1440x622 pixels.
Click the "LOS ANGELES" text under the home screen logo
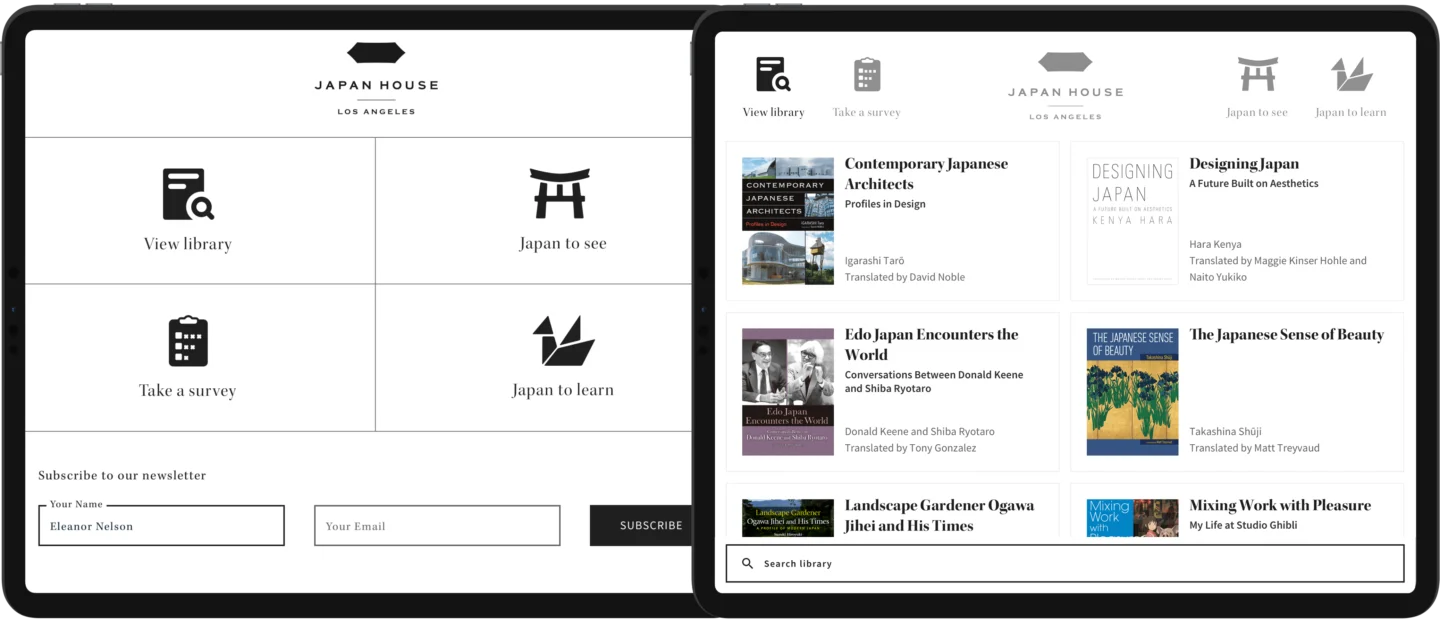tap(376, 112)
